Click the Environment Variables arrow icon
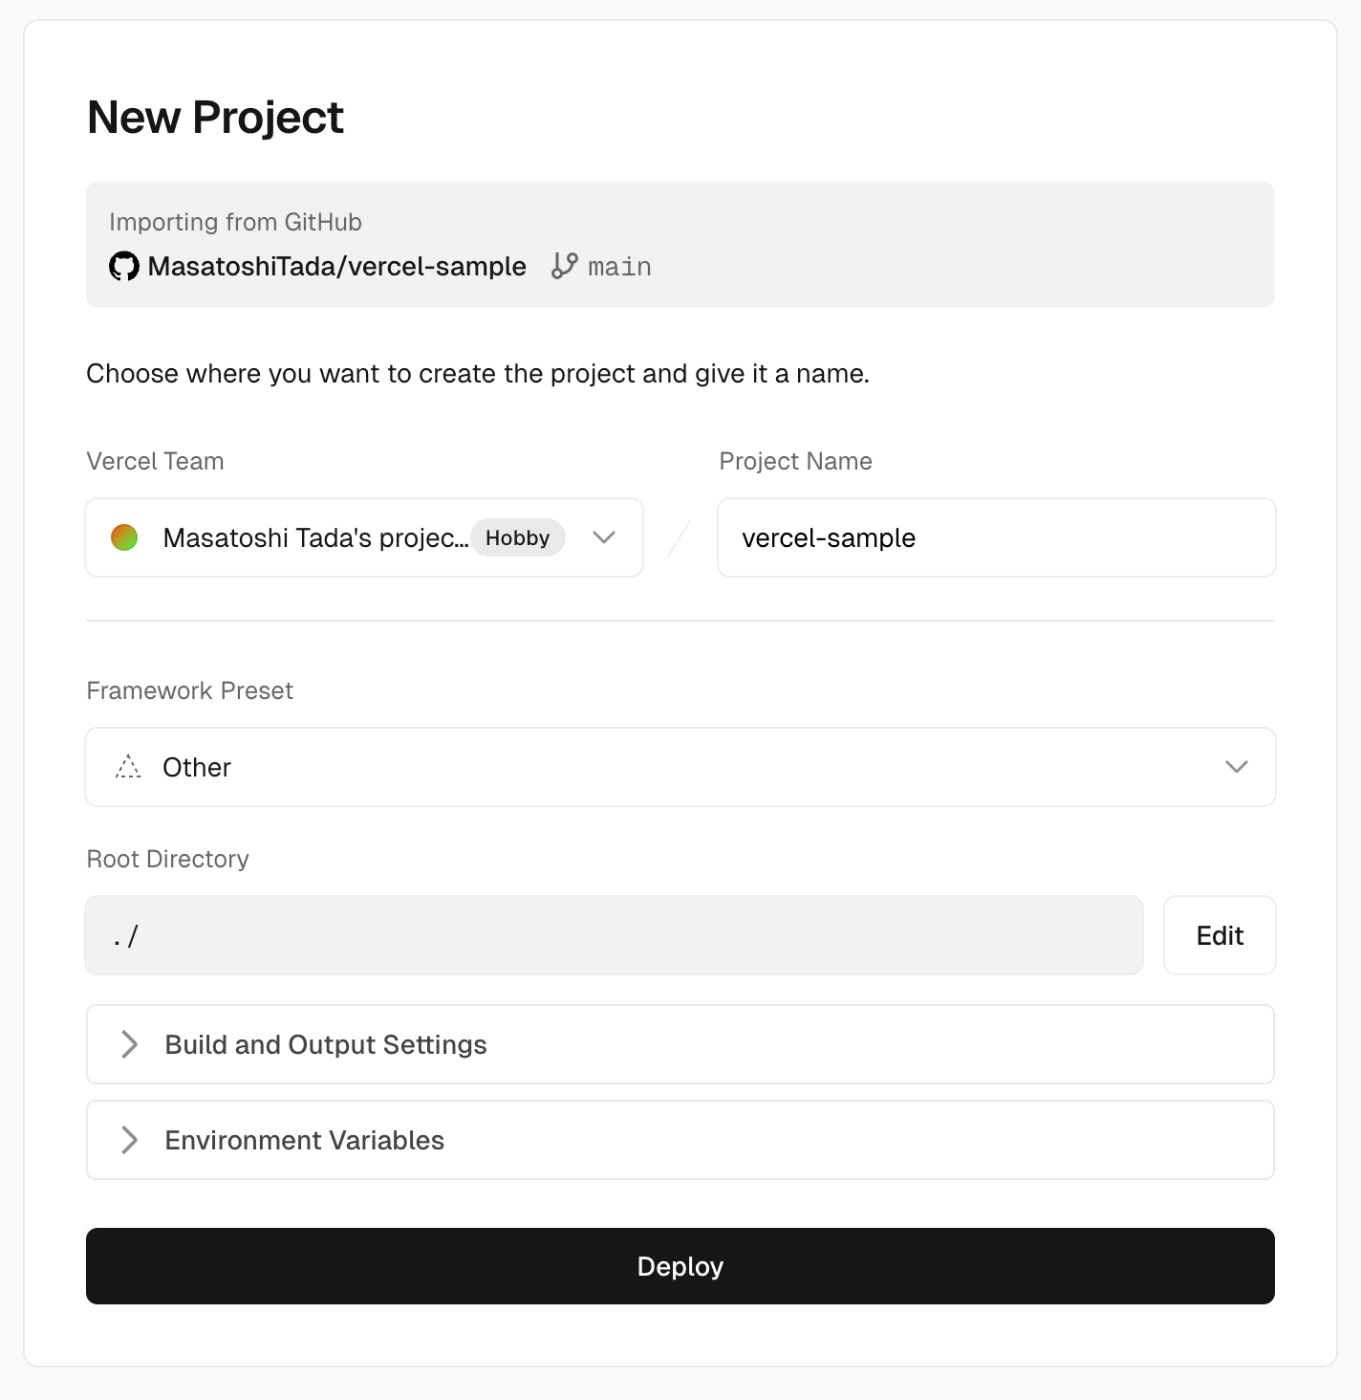Image resolution: width=1361 pixels, height=1400 pixels. click(x=129, y=1140)
